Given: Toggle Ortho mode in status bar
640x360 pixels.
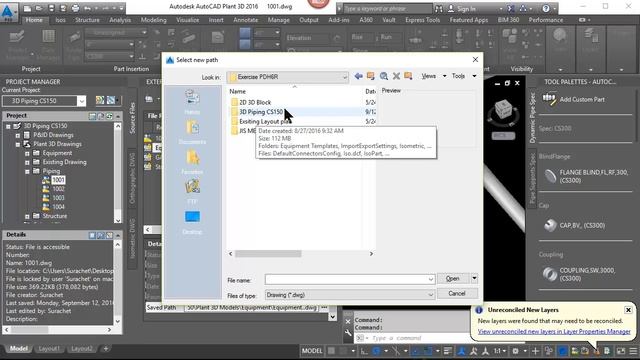Looking at the screenshot, I should click(364, 351).
